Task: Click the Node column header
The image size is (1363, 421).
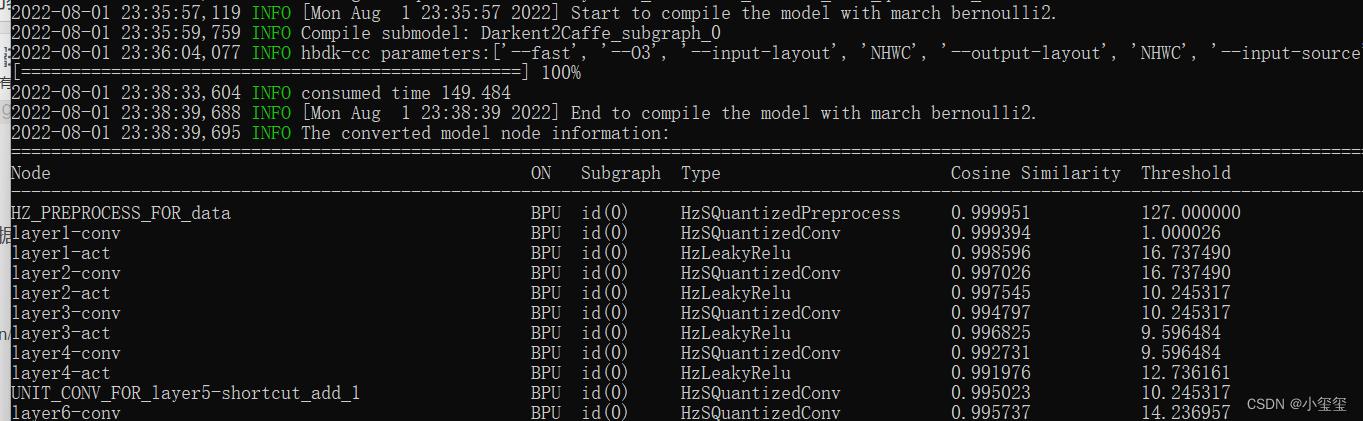Action: tap(31, 173)
